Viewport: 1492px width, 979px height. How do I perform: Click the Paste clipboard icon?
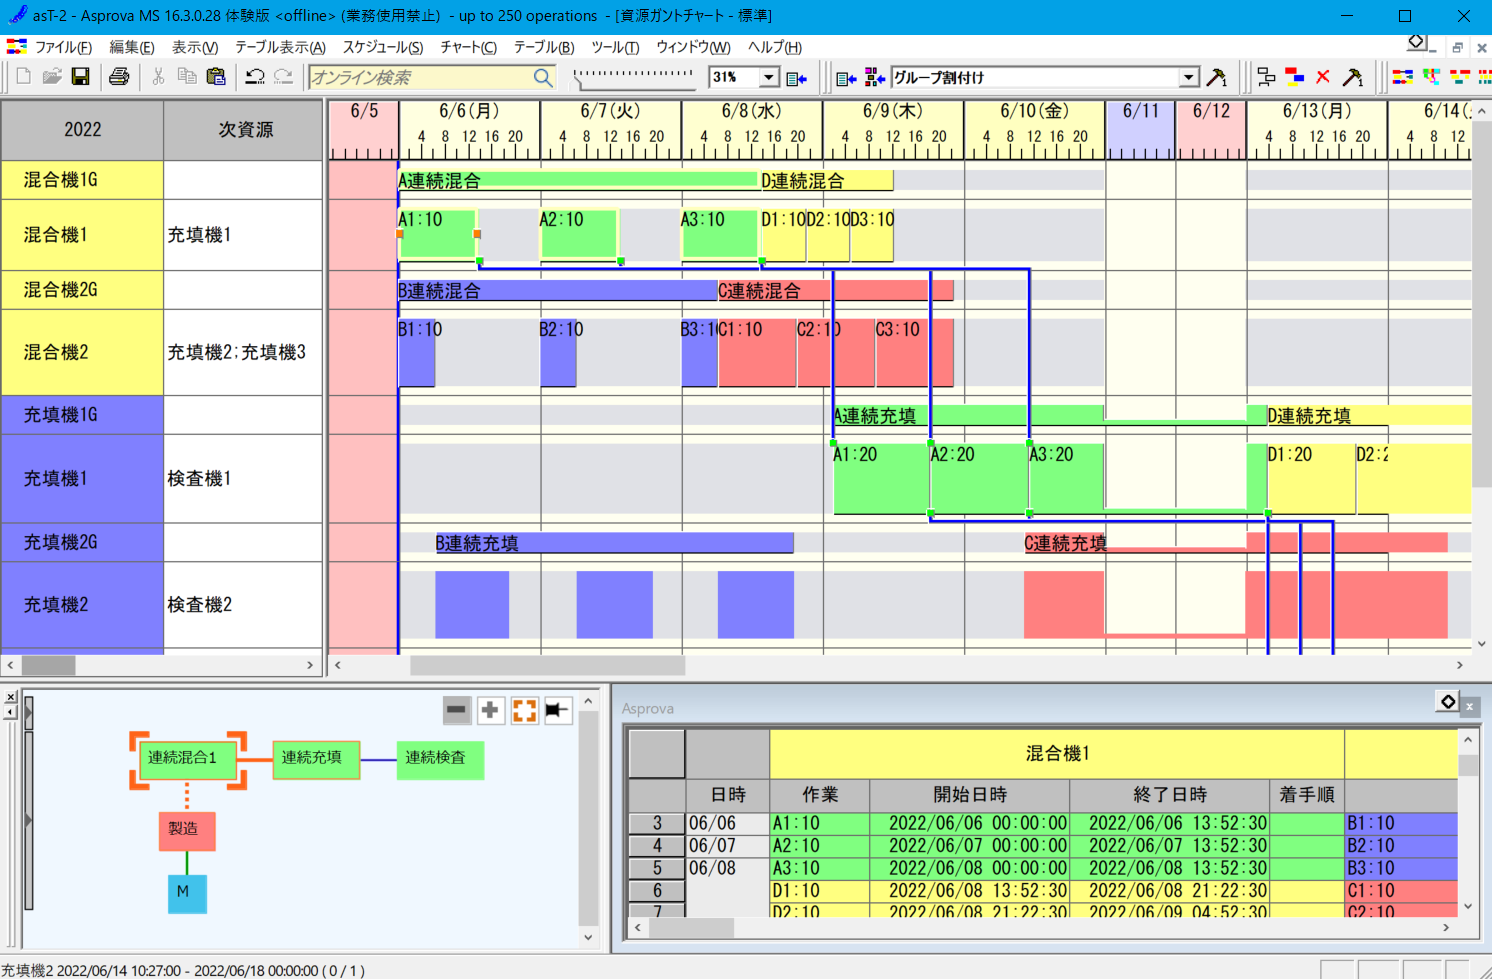[x=215, y=77]
